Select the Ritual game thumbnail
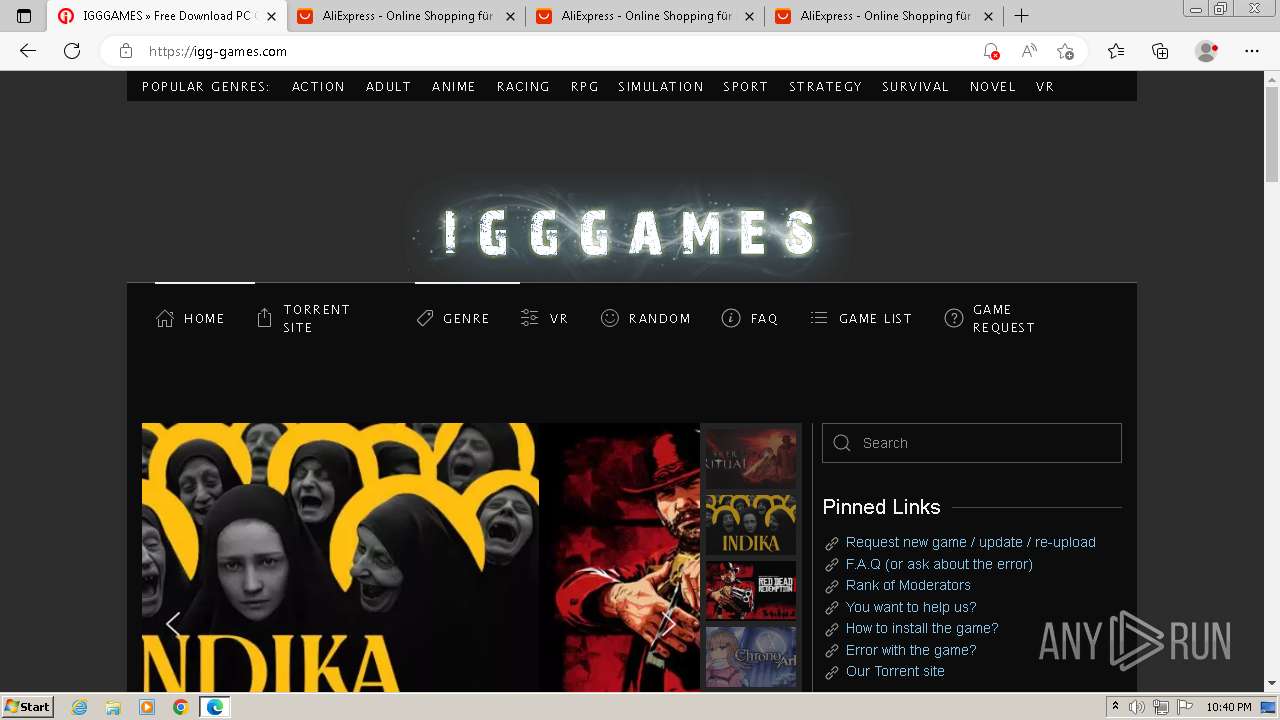Screen dimensions: 1280x720 751,458
